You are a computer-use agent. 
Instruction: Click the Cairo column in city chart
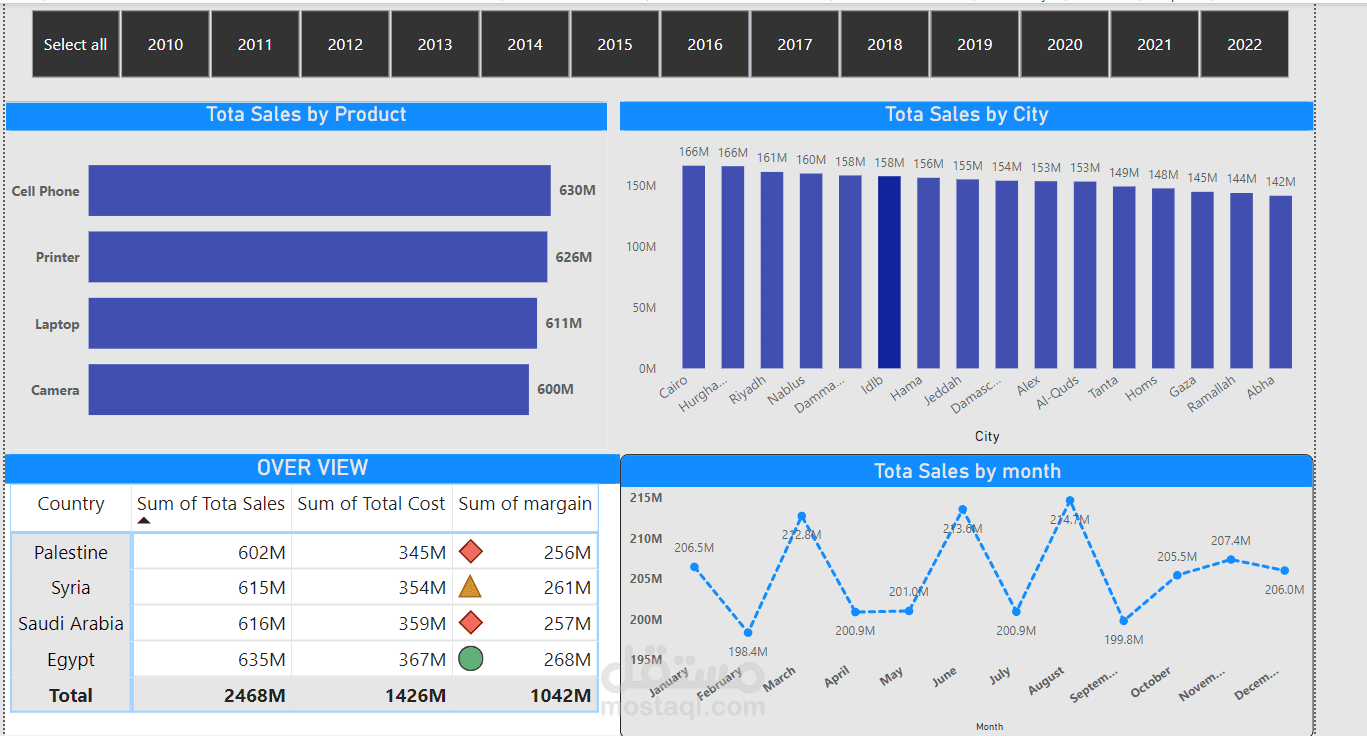pos(694,267)
